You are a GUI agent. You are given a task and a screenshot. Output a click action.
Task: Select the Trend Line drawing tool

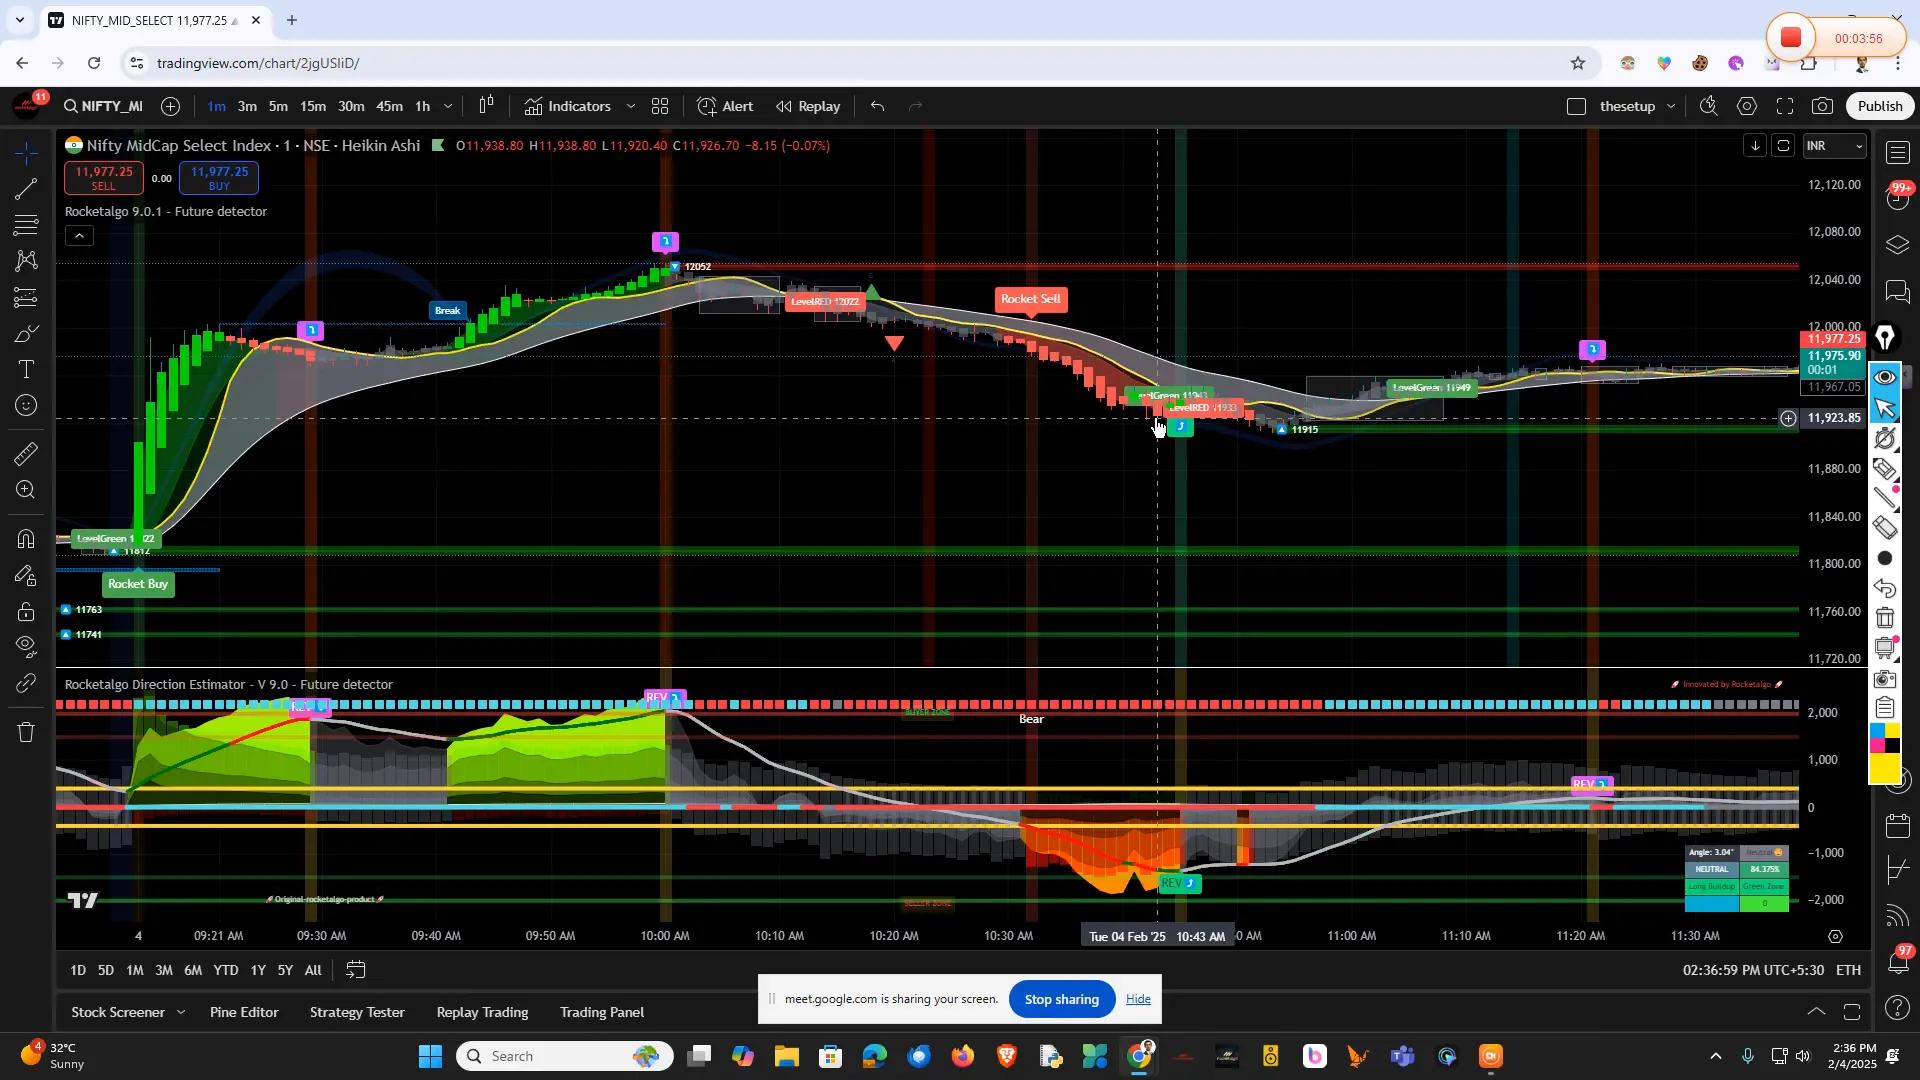click(25, 189)
